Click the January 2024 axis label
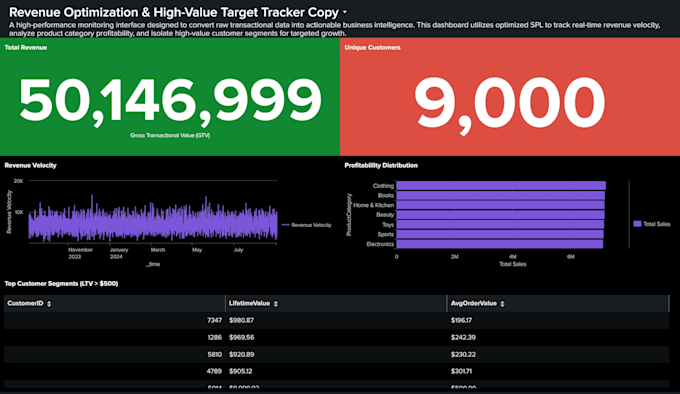The image size is (680, 394). pyautogui.click(x=118, y=253)
